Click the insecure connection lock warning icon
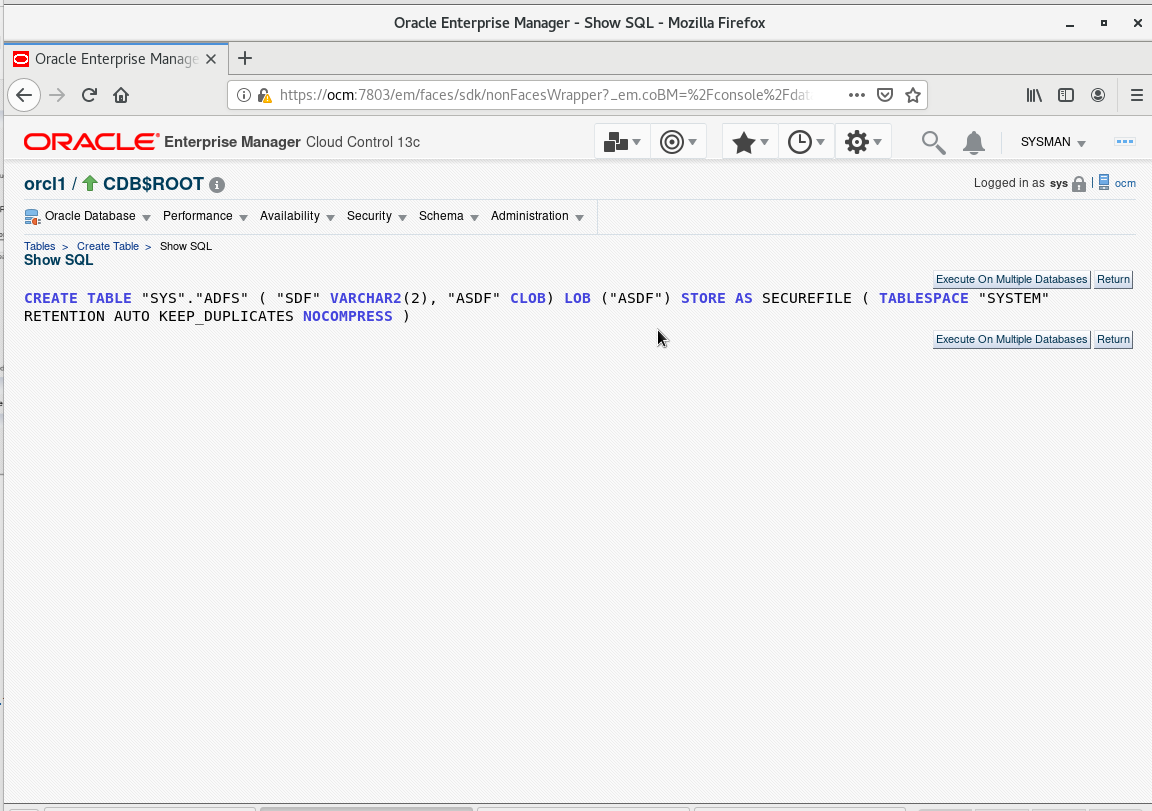1152x811 pixels. (264, 95)
